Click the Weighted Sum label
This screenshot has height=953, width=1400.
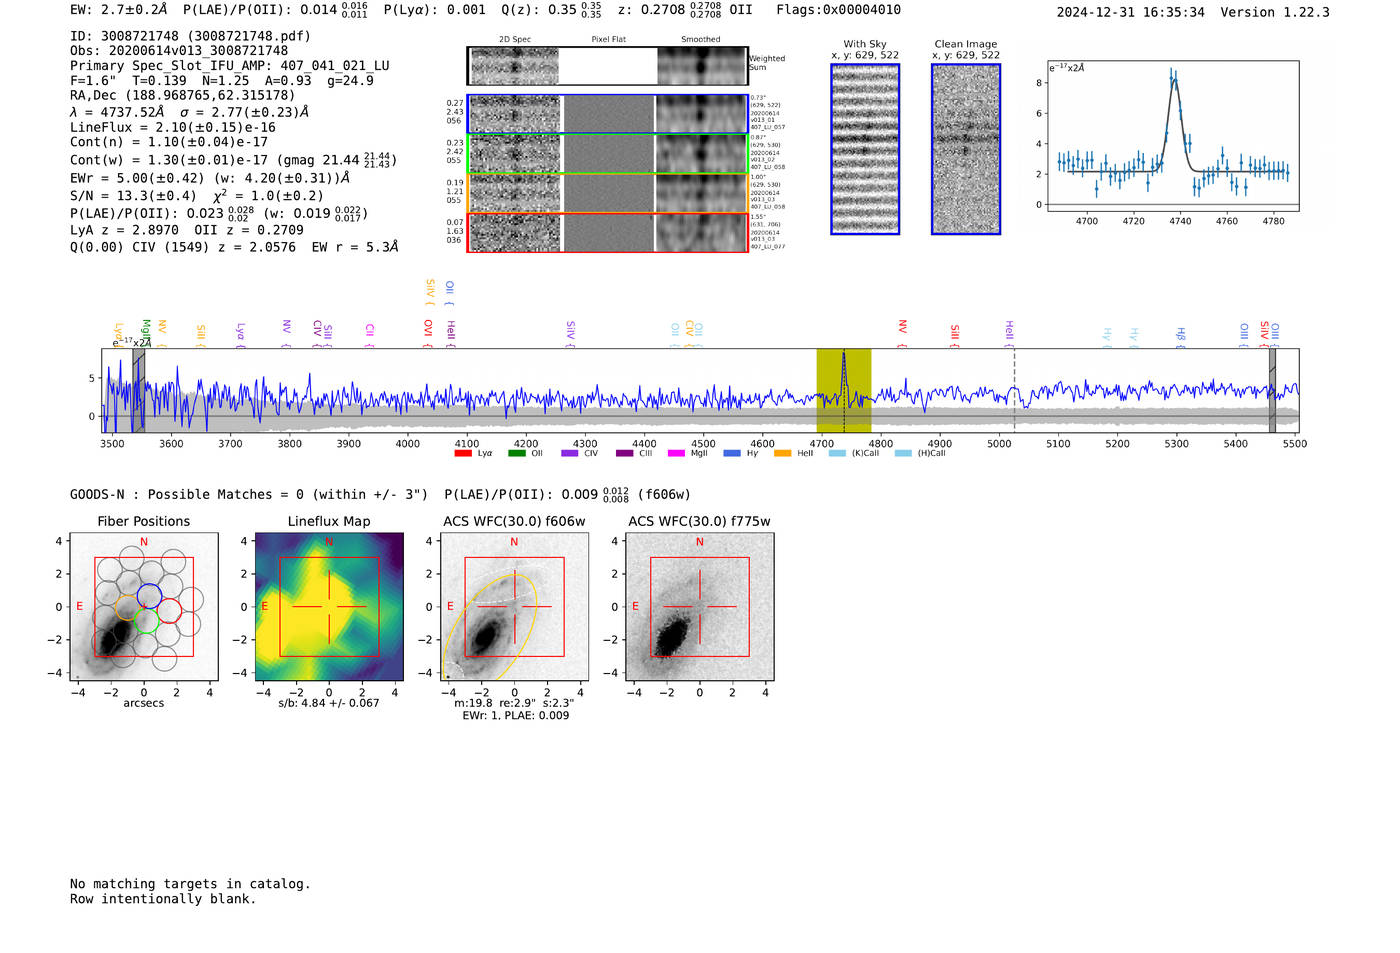[767, 63]
